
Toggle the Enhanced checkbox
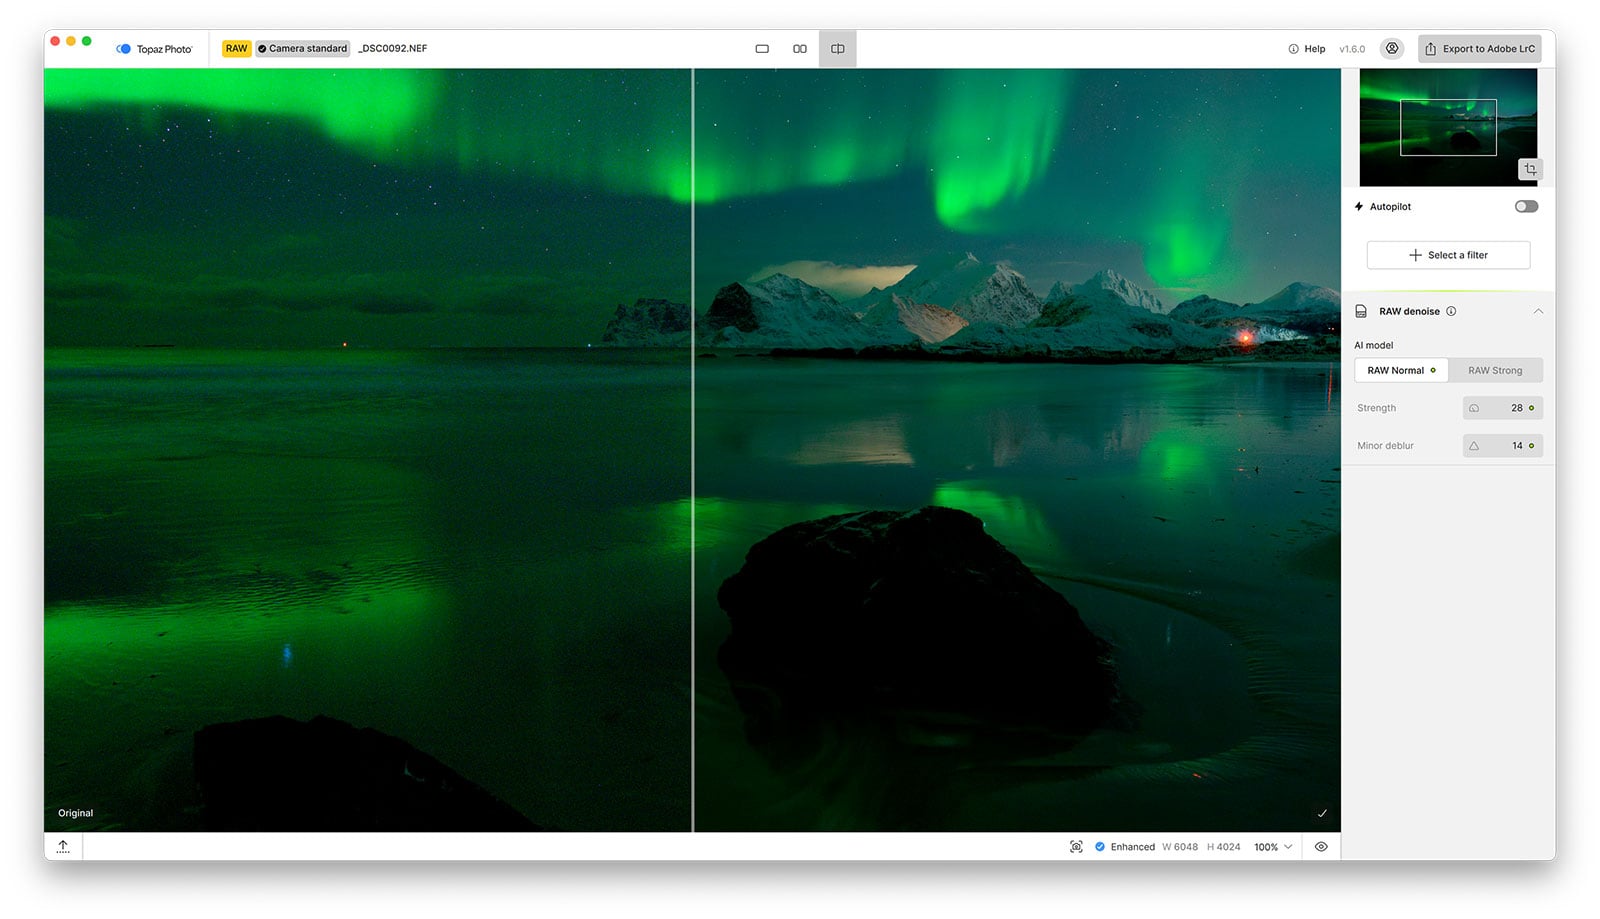coord(1100,847)
